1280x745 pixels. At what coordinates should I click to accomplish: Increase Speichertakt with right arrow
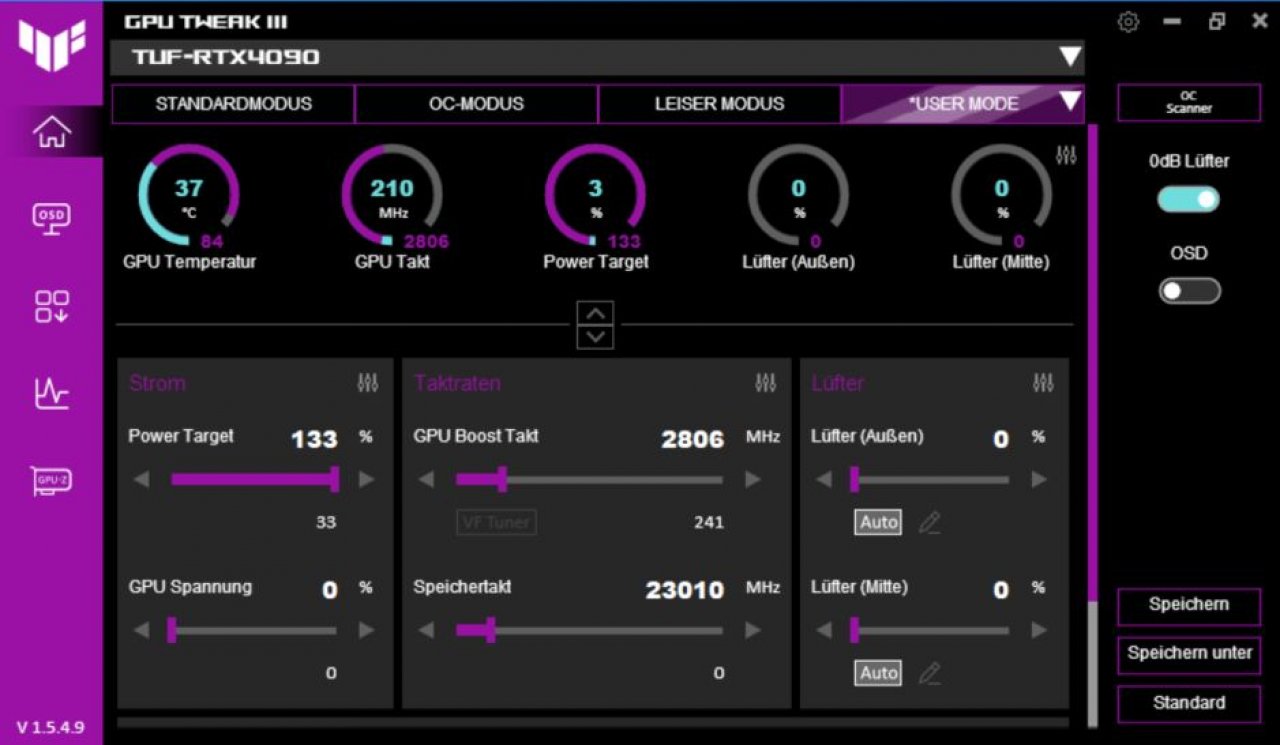(x=753, y=630)
